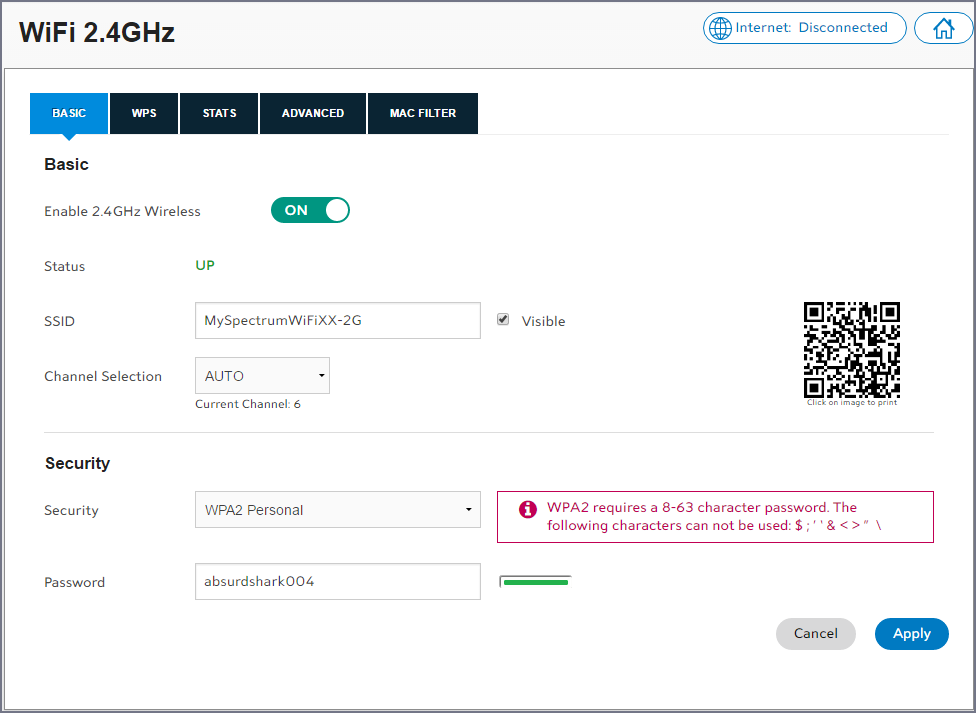Click the info icon in password warning
This screenshot has width=976, height=713.
coord(528,509)
